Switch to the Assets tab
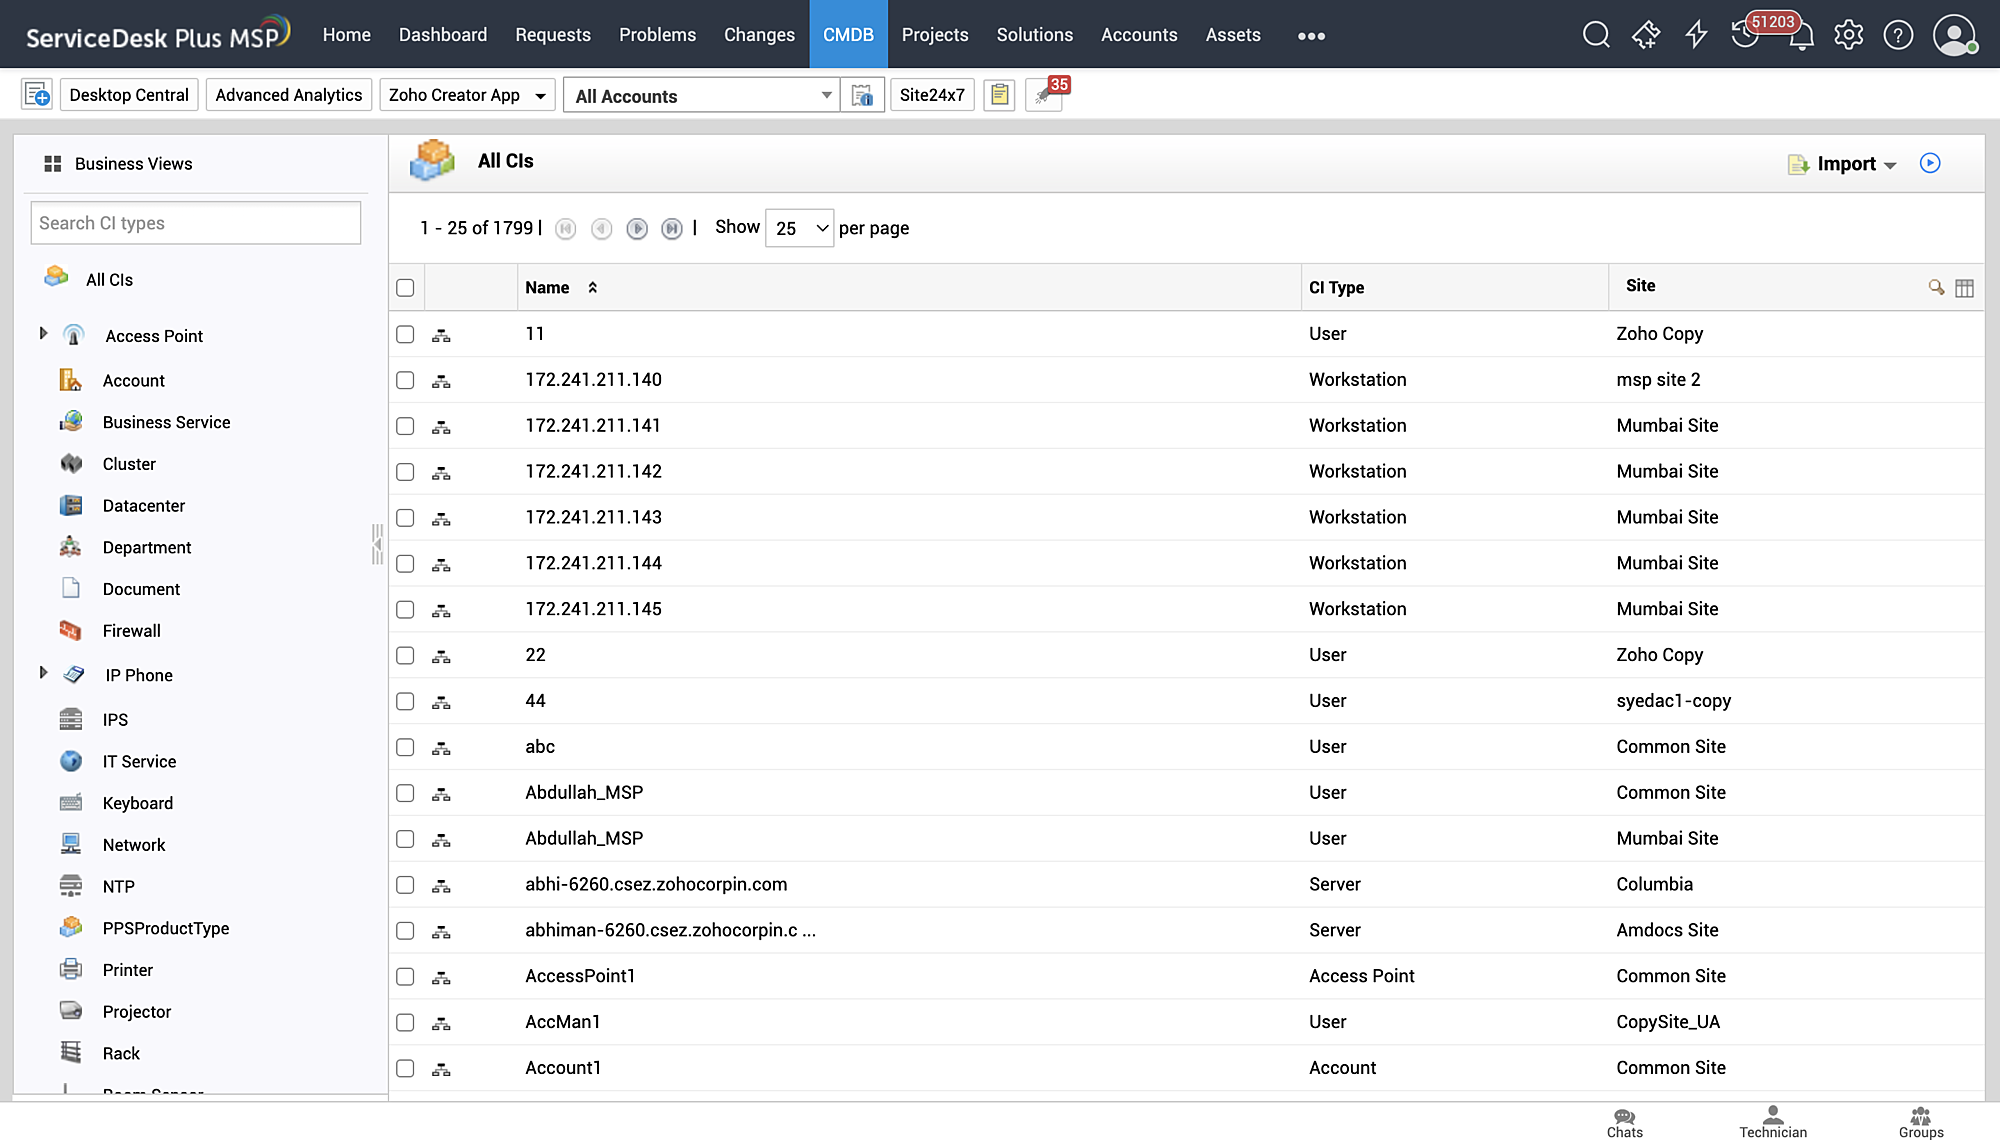Viewport: 2000px width, 1140px height. click(1232, 35)
